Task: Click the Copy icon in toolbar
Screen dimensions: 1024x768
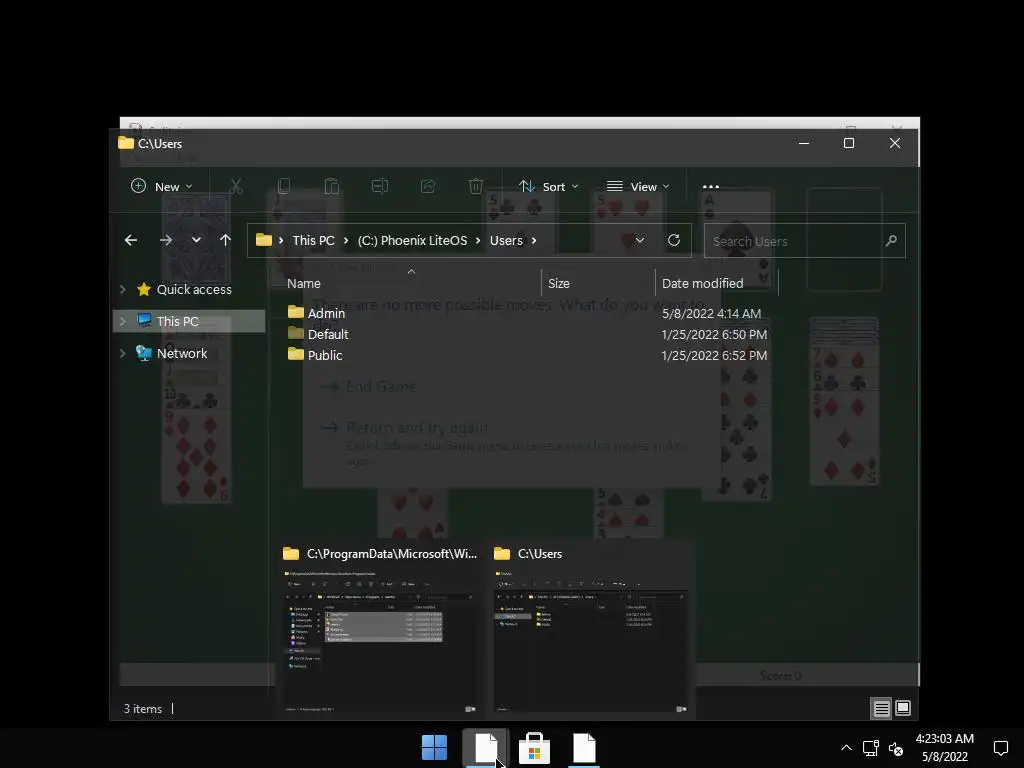Action: point(283,187)
